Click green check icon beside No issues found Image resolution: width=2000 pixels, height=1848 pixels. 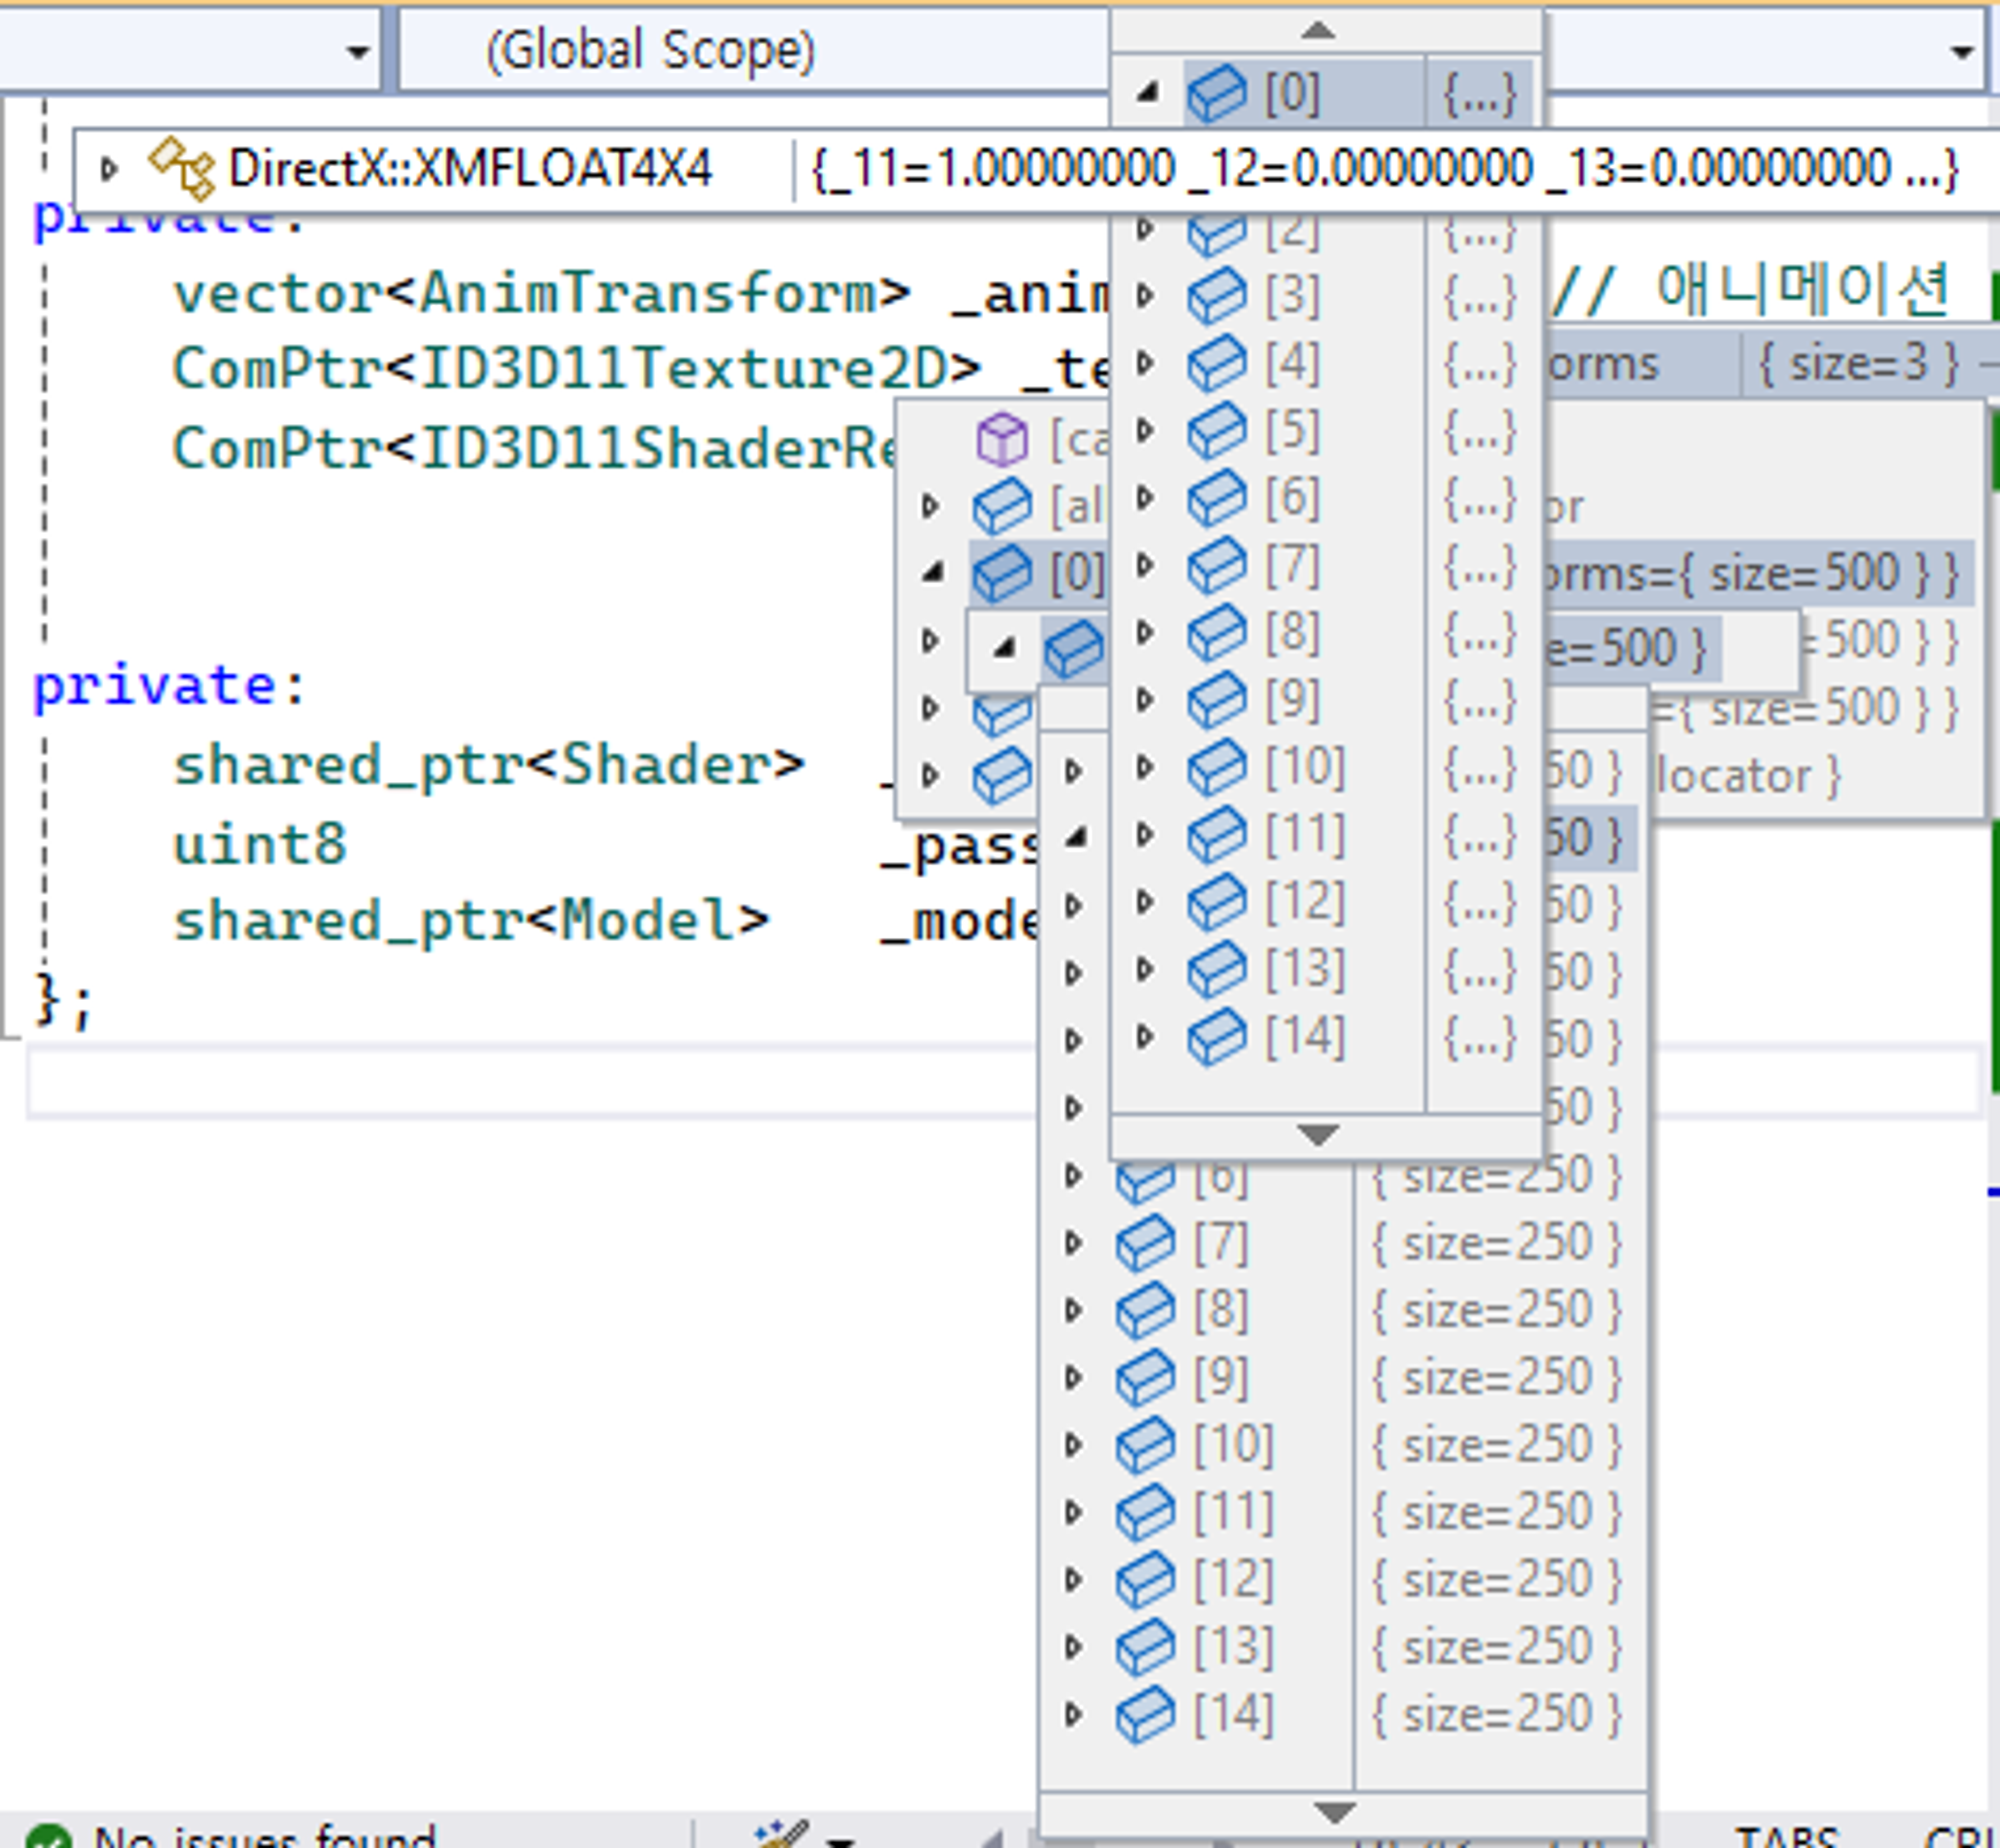[48, 1838]
